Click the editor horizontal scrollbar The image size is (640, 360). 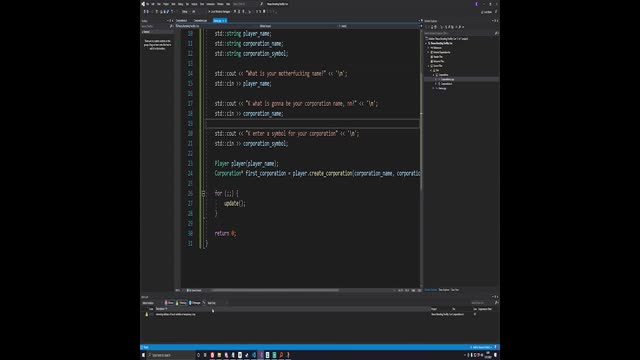click(276, 290)
